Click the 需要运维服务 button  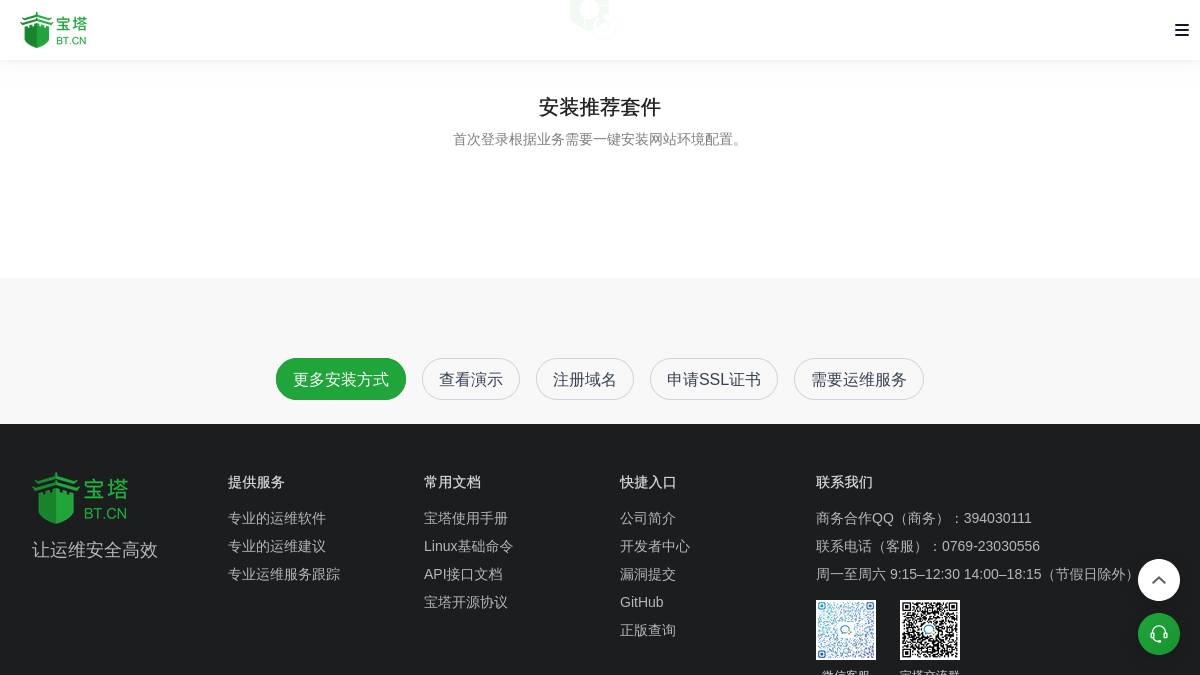pos(859,379)
